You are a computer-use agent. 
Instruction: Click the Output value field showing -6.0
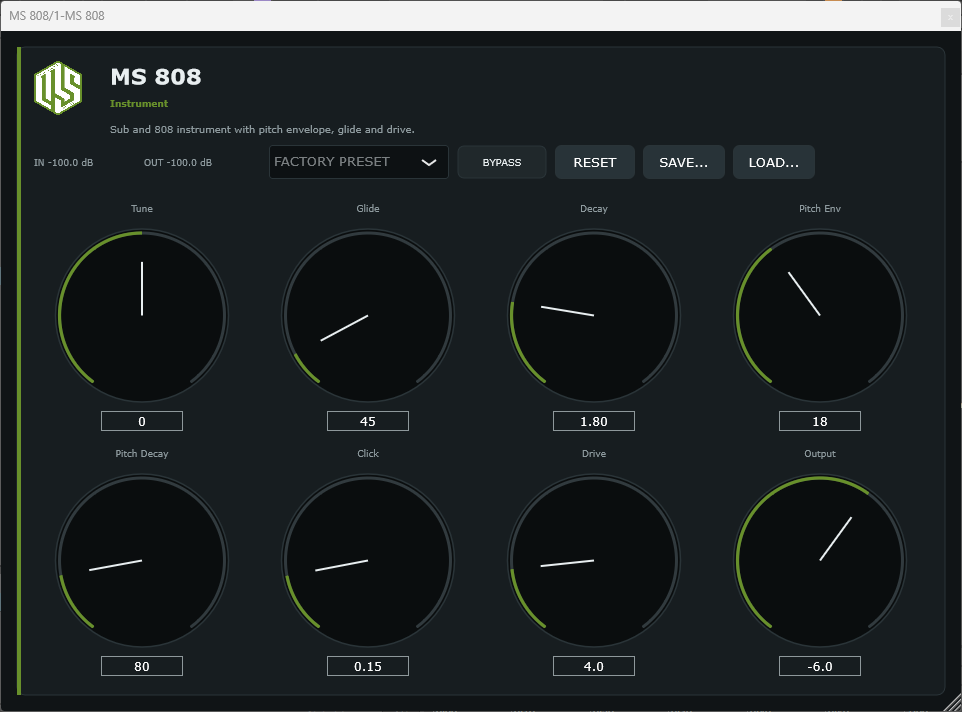tap(820, 666)
